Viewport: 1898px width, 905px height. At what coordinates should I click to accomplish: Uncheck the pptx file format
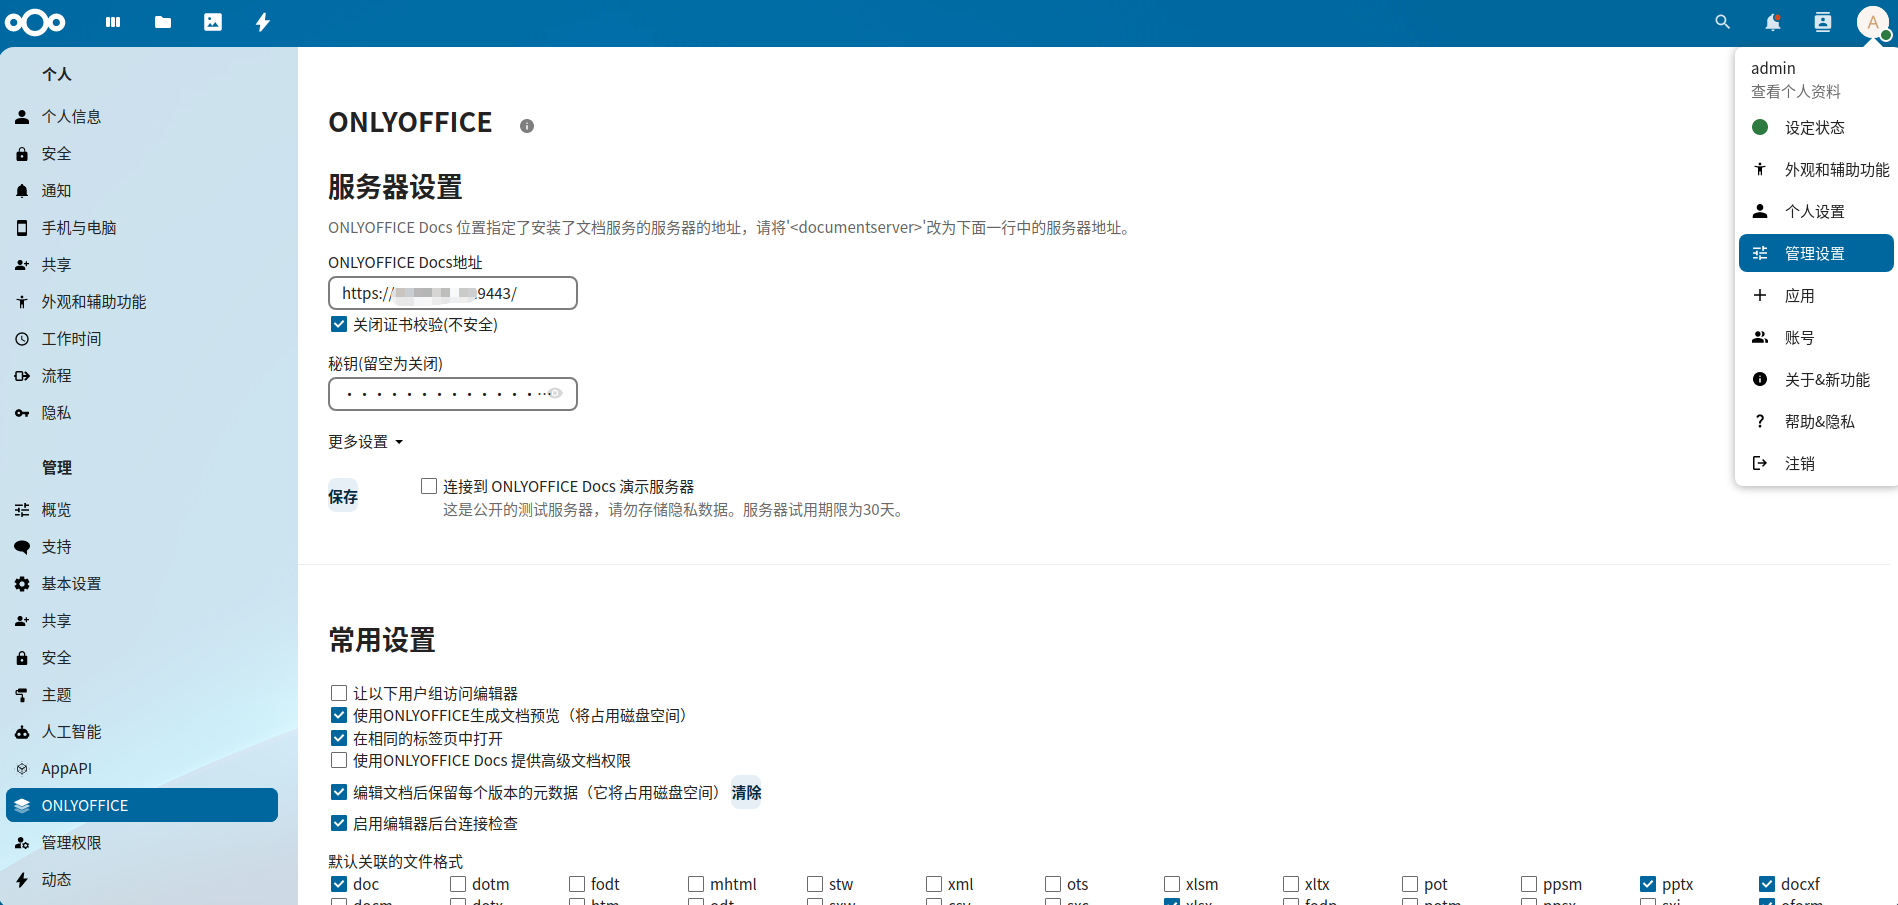tap(1648, 884)
